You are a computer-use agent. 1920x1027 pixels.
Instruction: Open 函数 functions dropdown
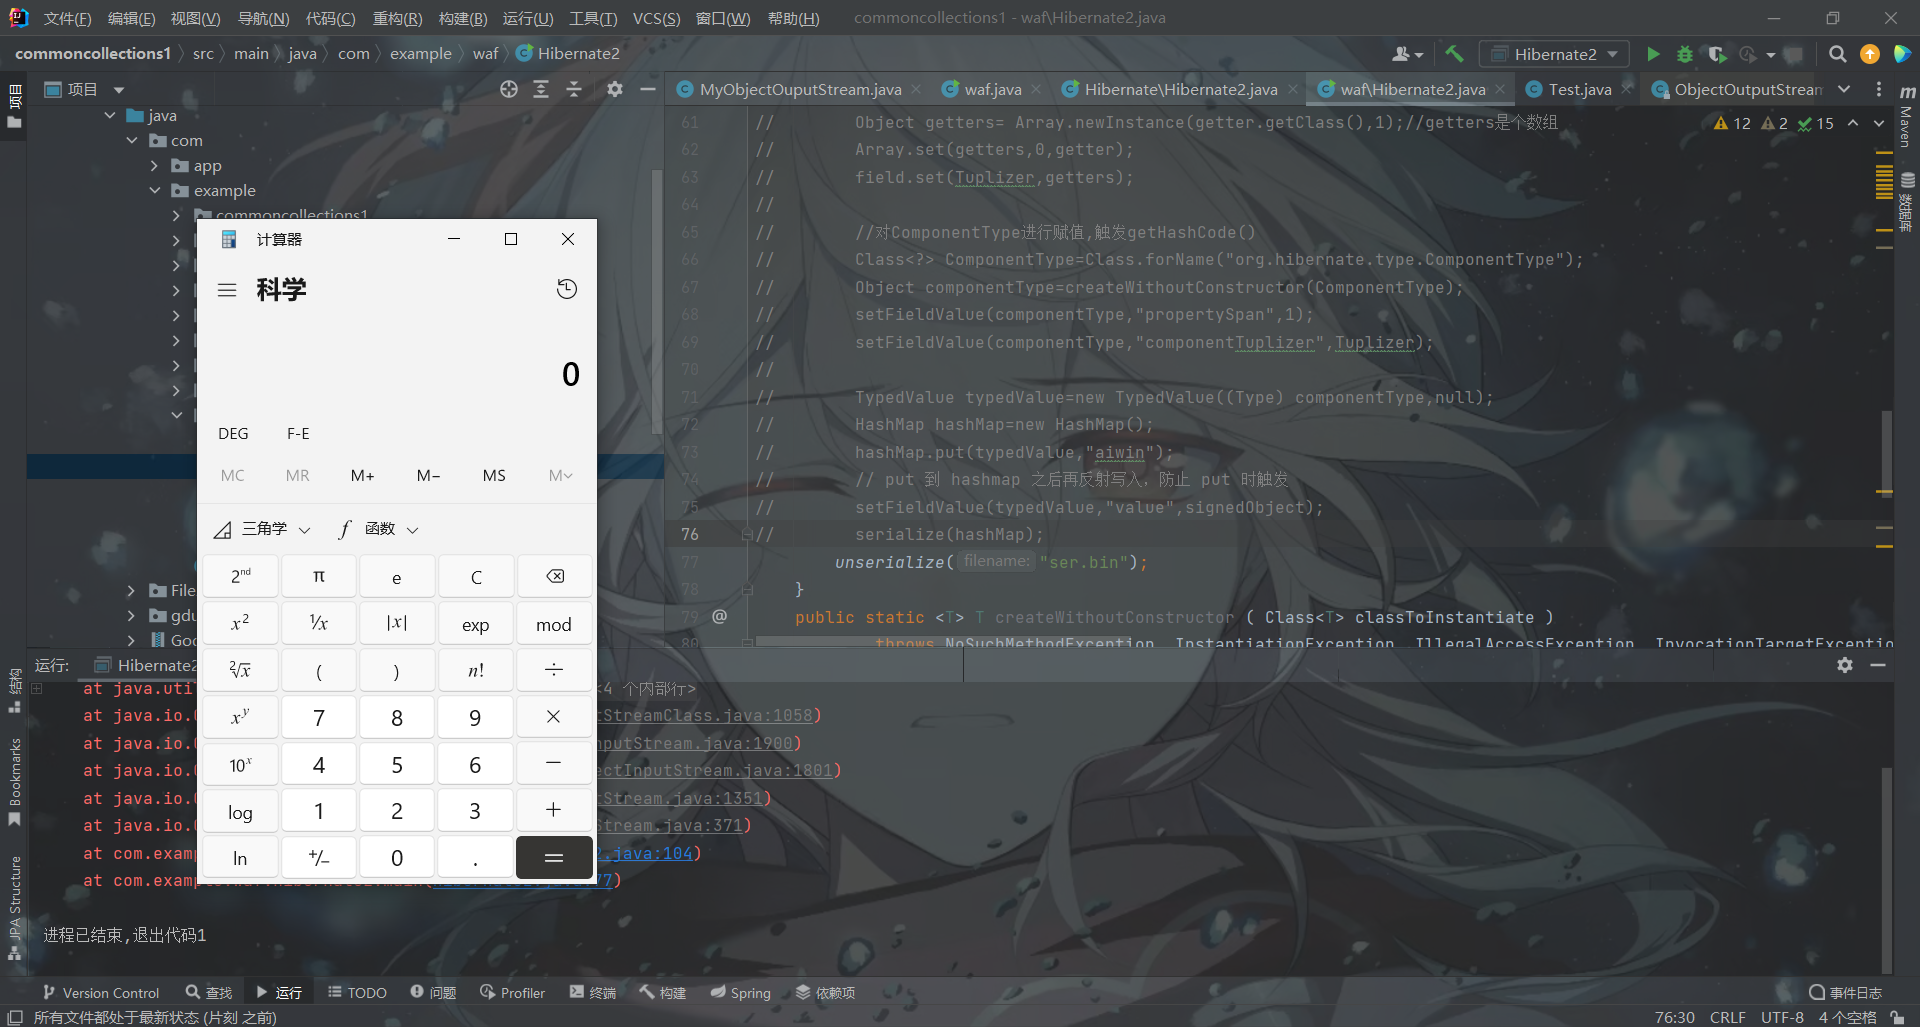coord(378,528)
